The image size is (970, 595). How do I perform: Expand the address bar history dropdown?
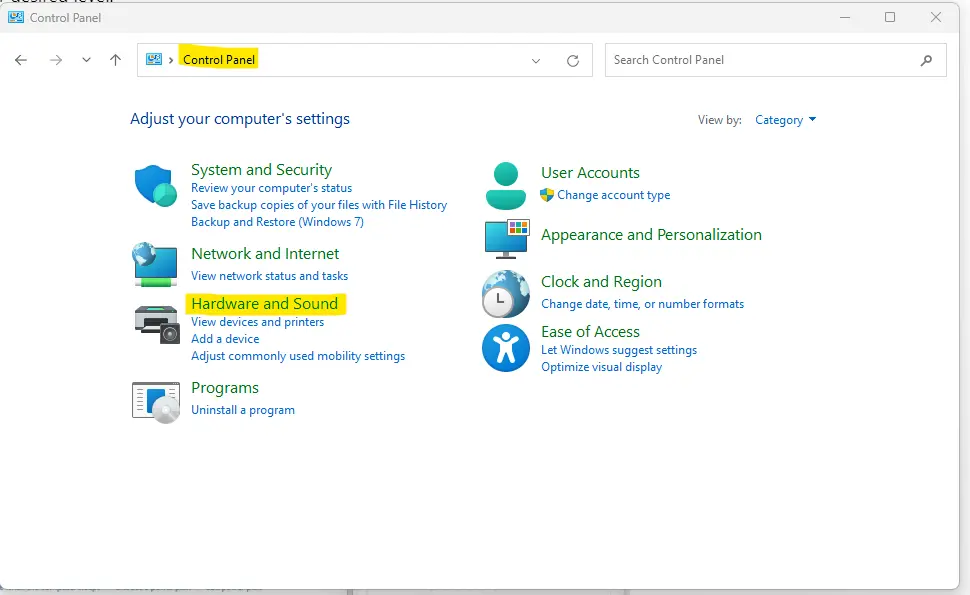pyautogui.click(x=536, y=61)
